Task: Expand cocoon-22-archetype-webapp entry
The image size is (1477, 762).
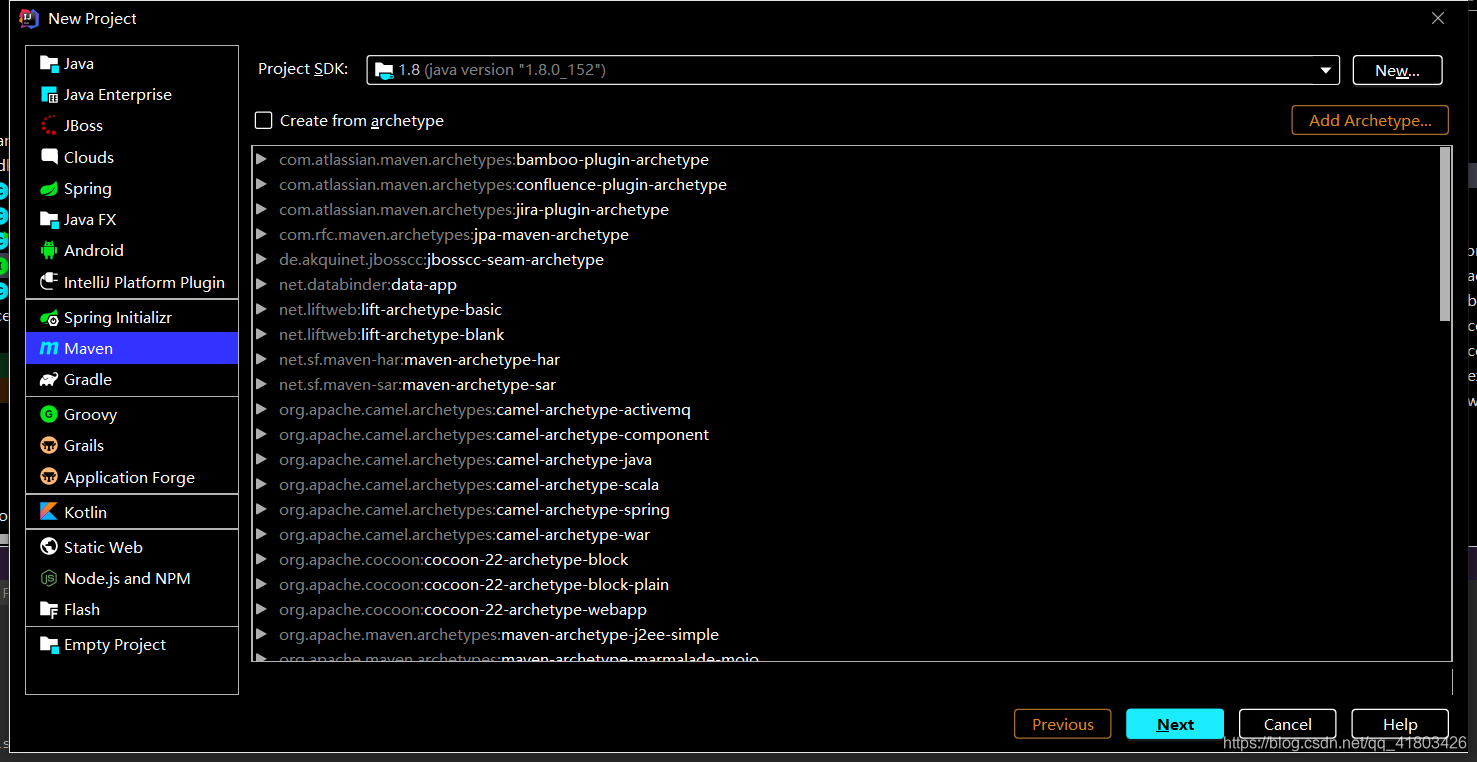Action: tap(261, 610)
